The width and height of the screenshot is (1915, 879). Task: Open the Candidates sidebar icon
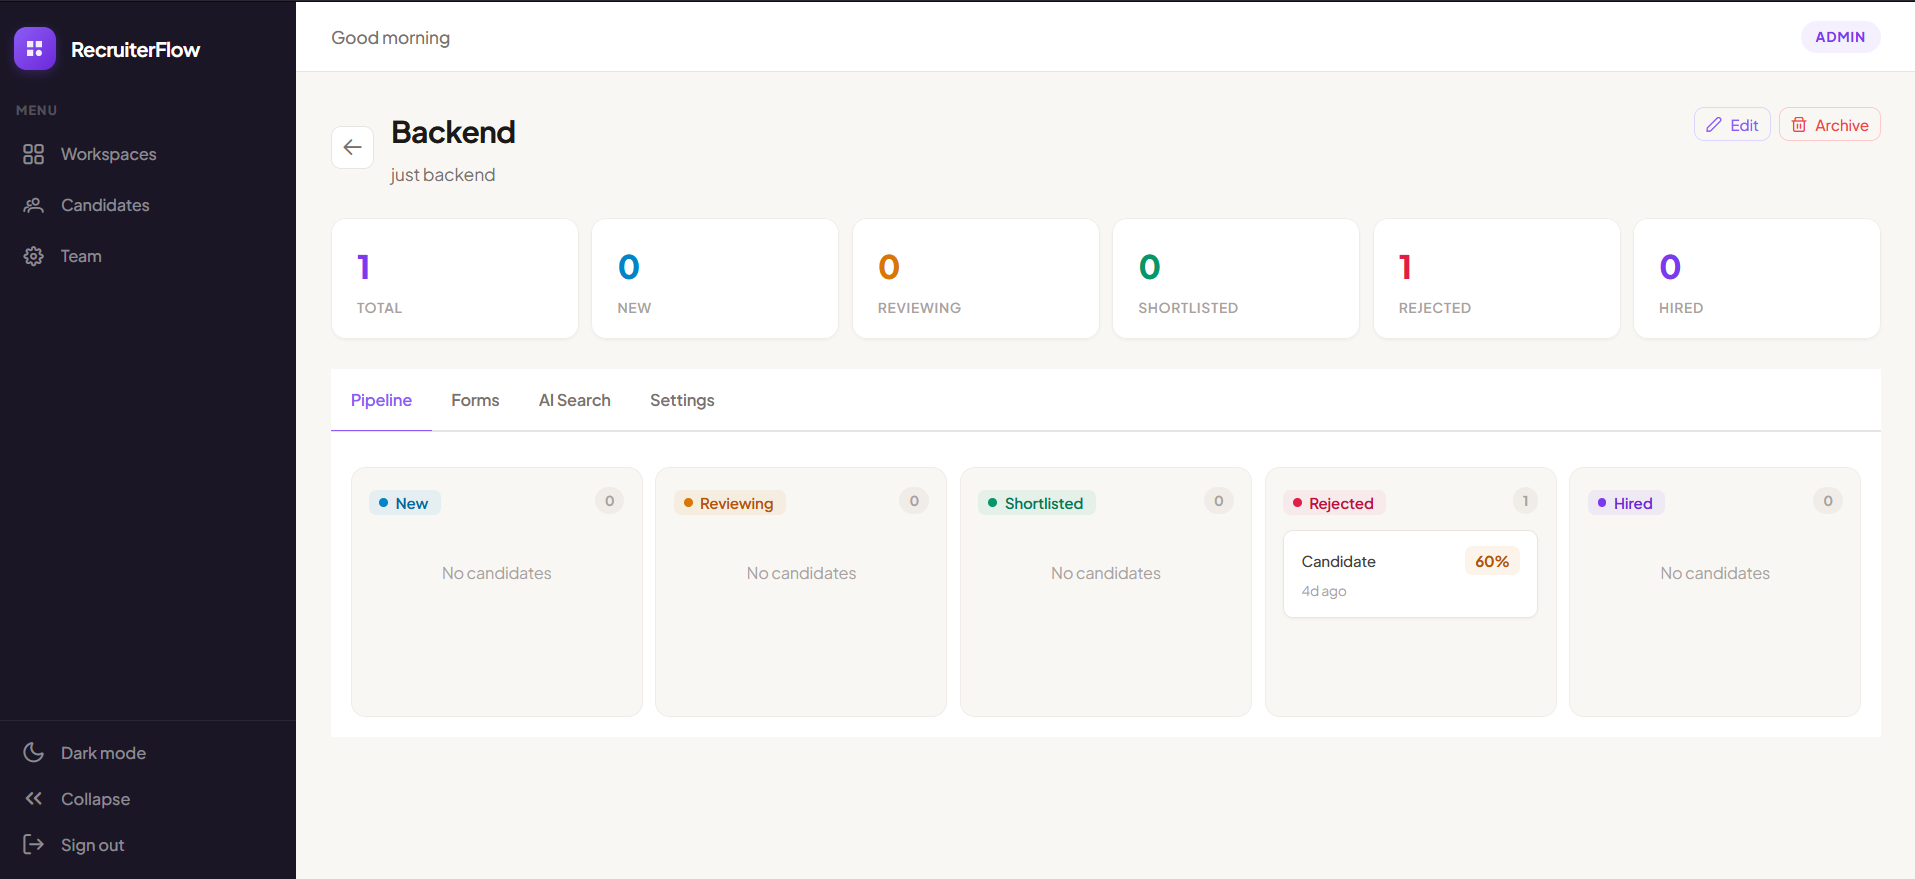34,205
